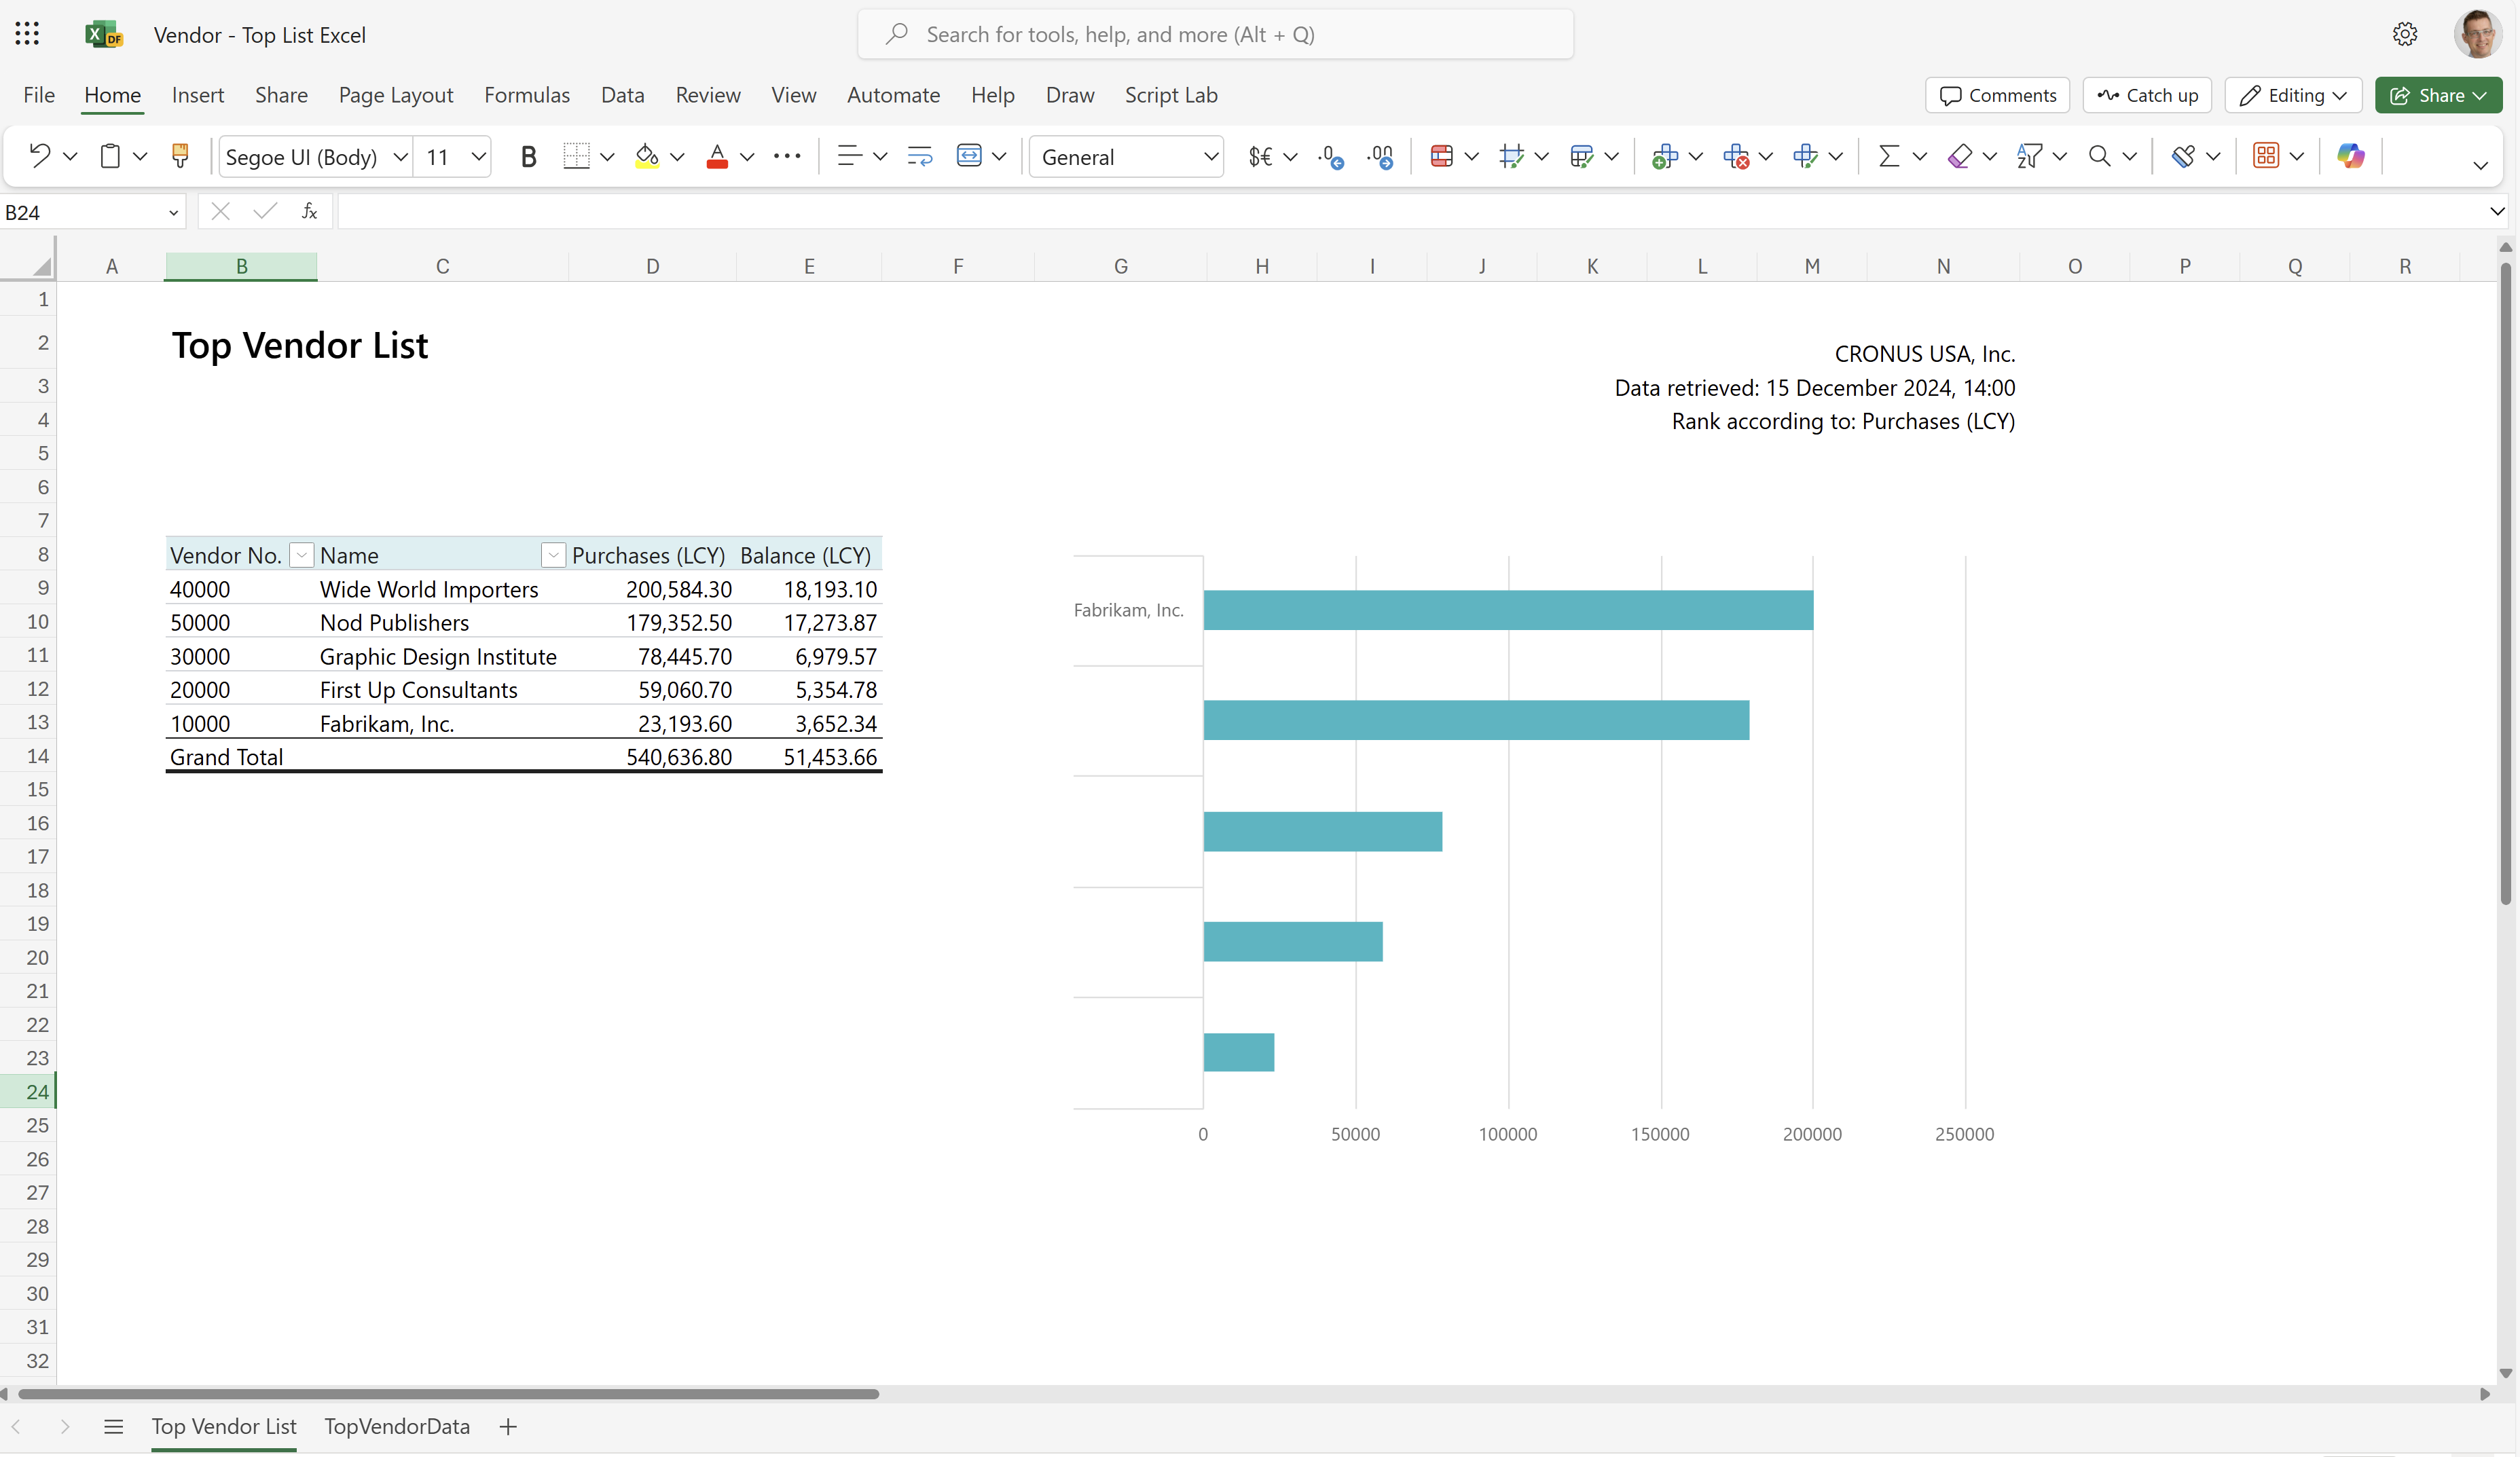Switch to the Top Vendor List tab
This screenshot has height=1457, width=2520.
(222, 1426)
